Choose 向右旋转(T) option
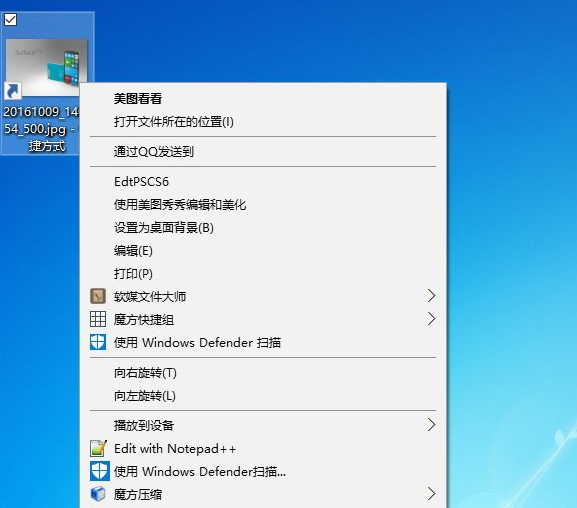The width and height of the screenshot is (577, 508). (x=145, y=373)
